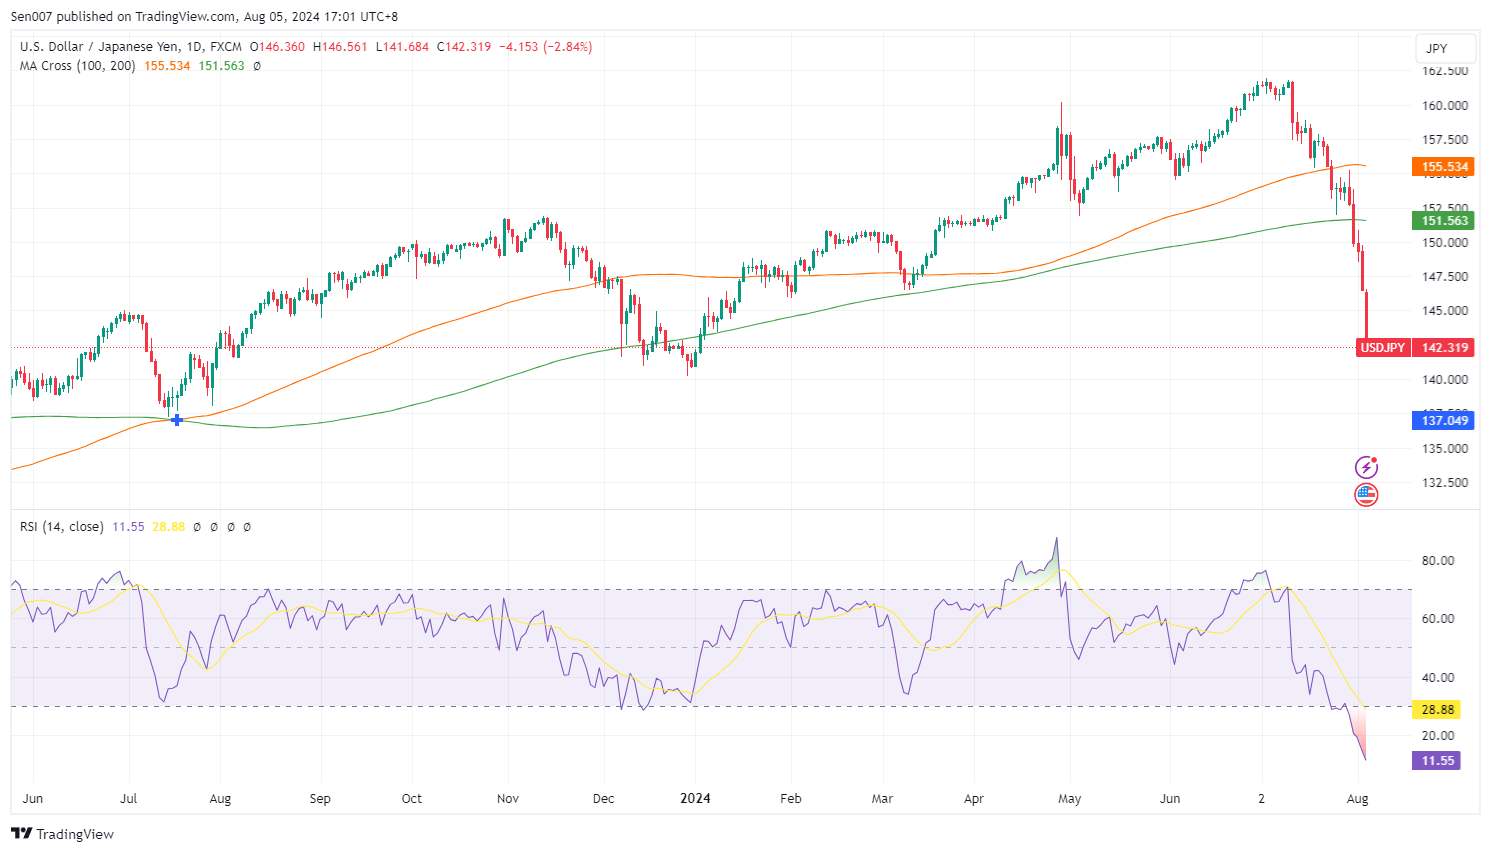
Task: Click the May label on the time axis
Action: point(1070,799)
